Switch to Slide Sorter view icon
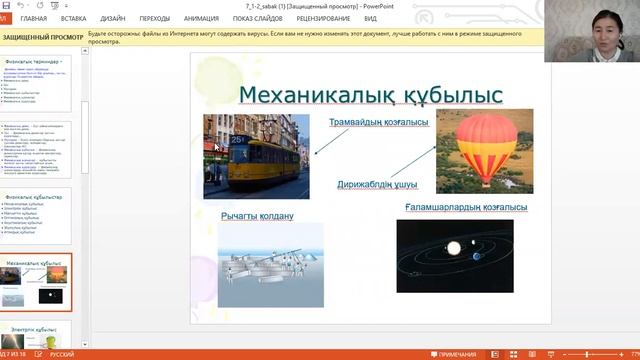This screenshot has width=640, height=360. tap(513, 354)
